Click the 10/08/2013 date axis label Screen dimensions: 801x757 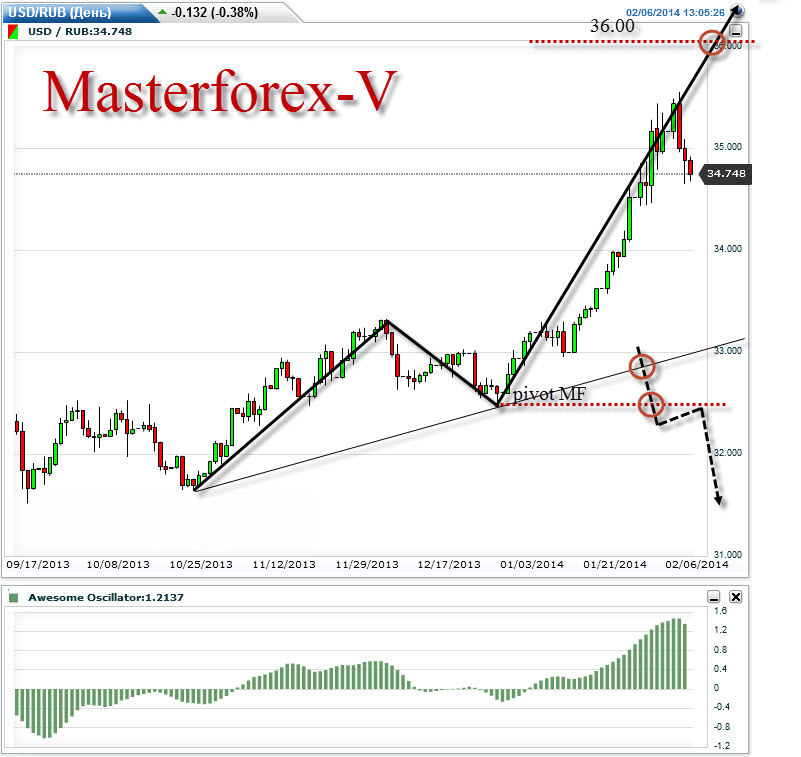(x=118, y=564)
